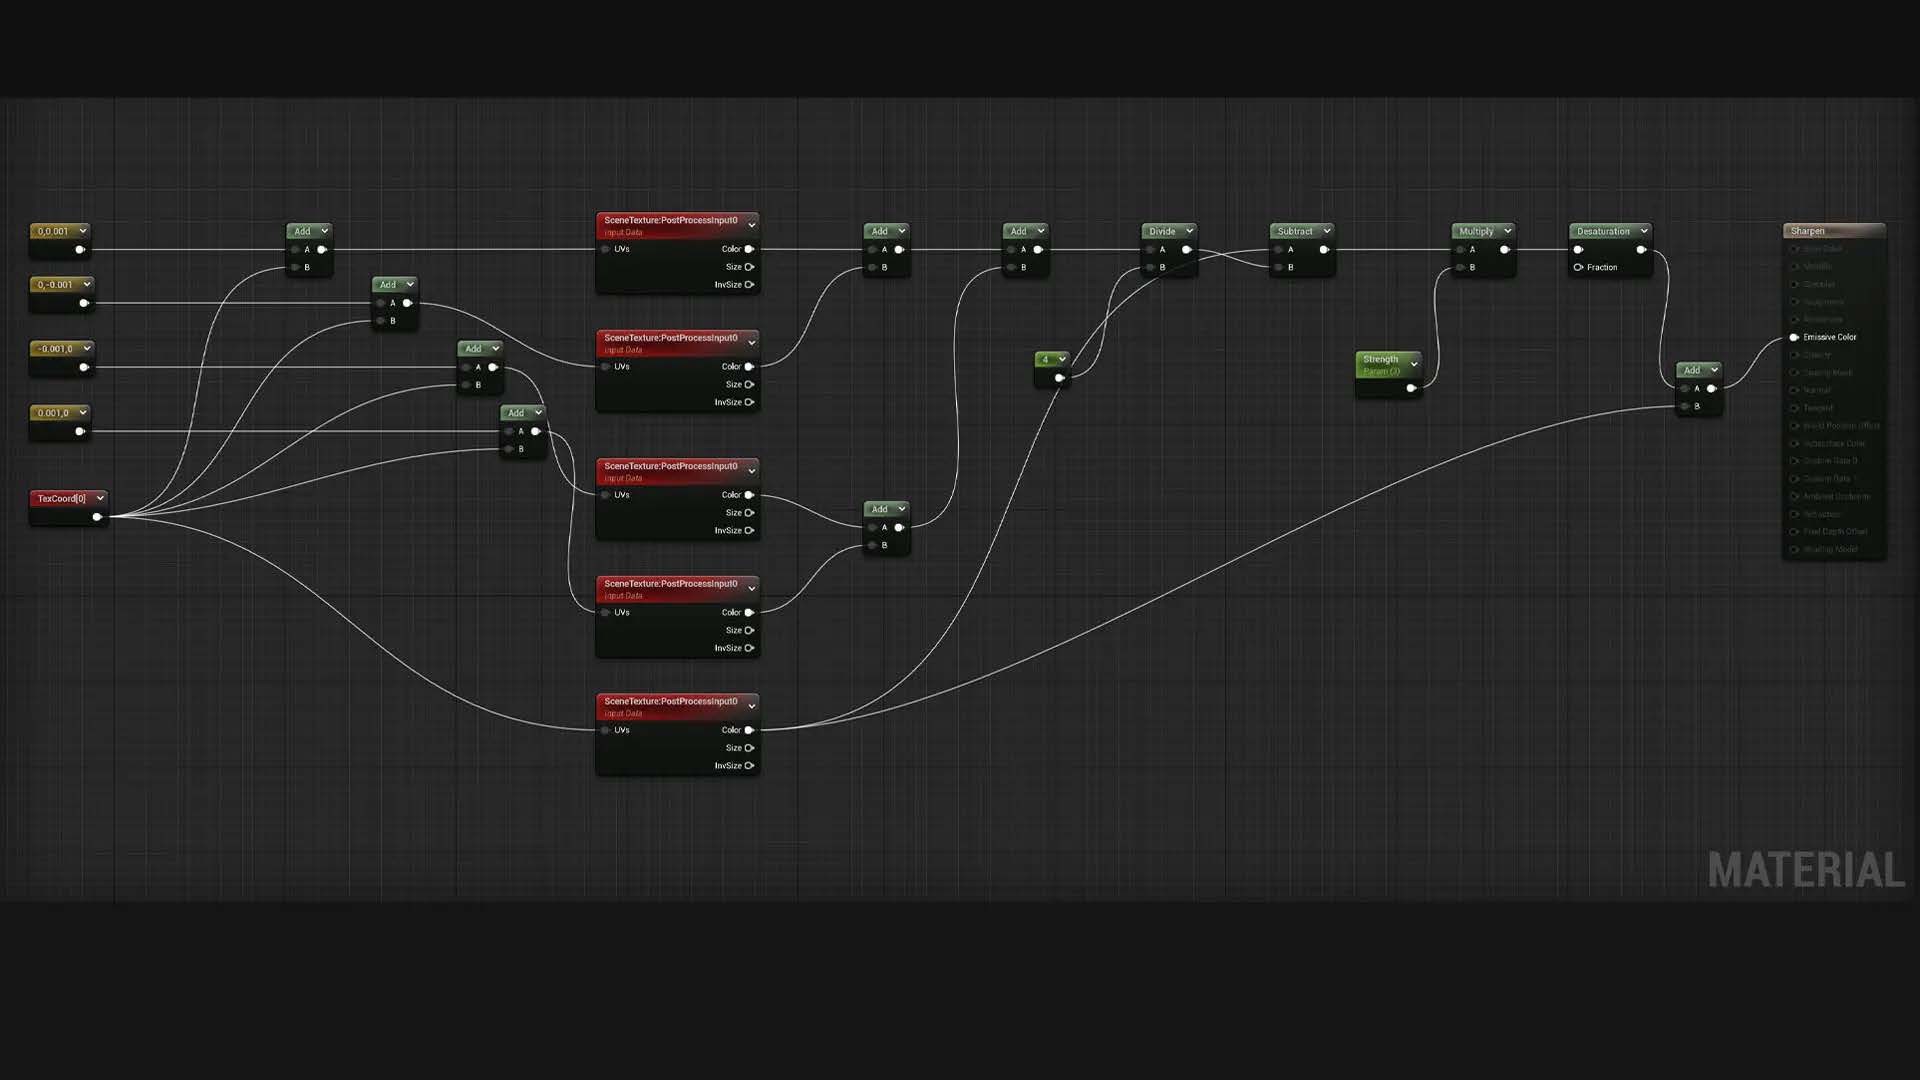Expand the Multiply node chevron
Image resolution: width=1920 pixels, height=1080 pixels.
(x=1508, y=231)
